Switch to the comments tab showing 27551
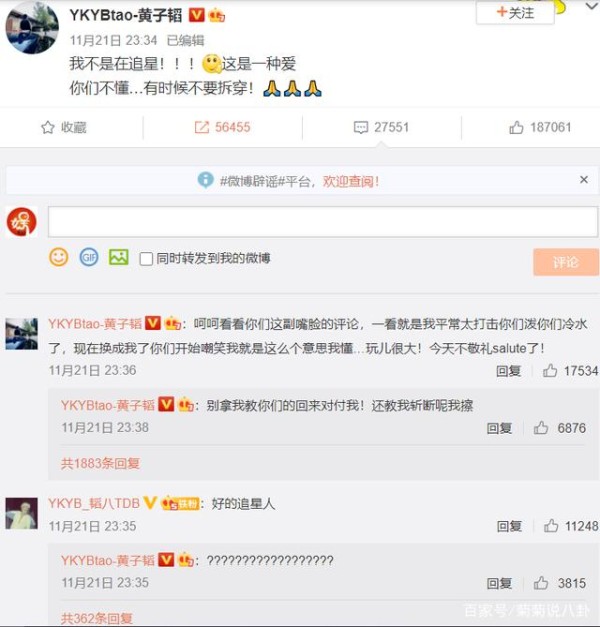 pos(382,128)
